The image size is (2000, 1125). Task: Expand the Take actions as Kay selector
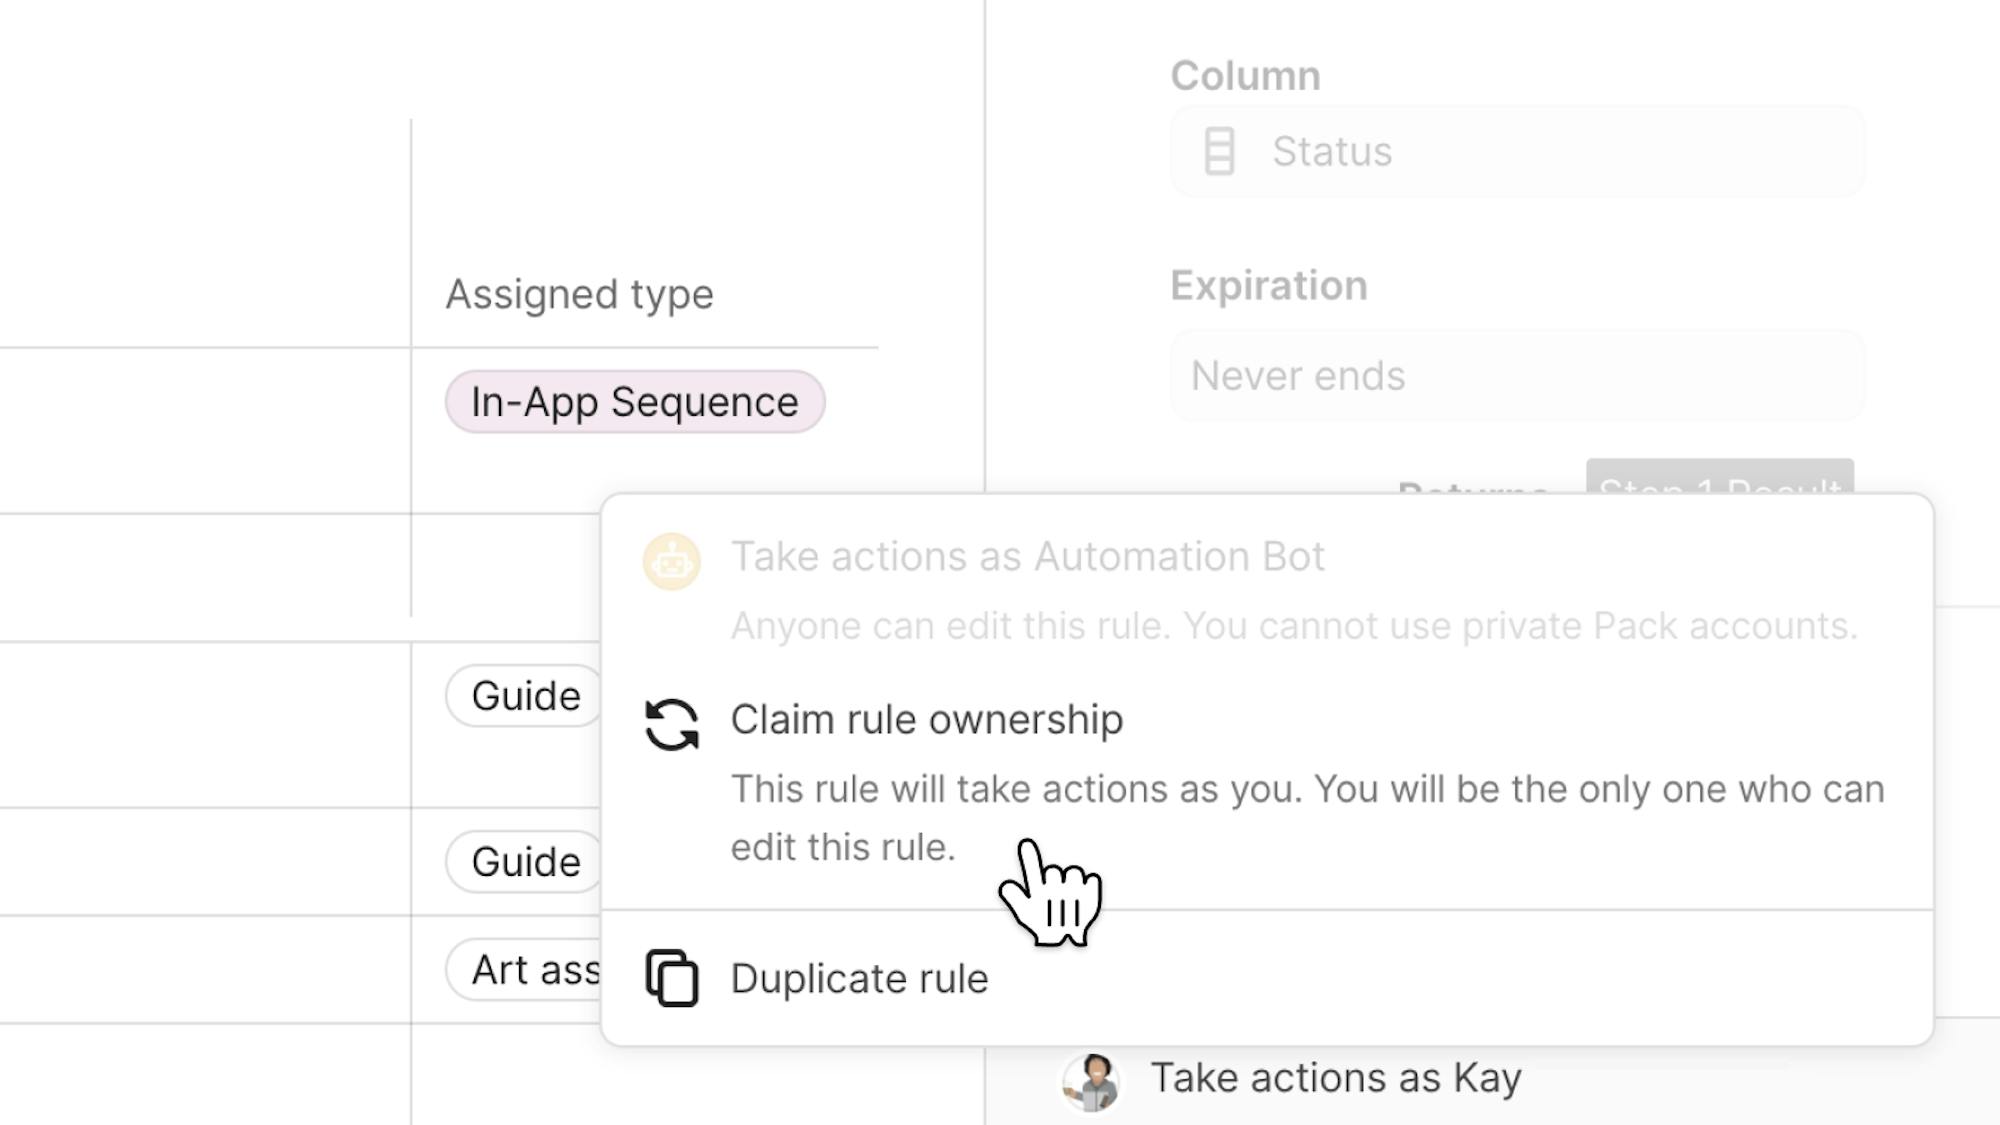click(1335, 1078)
